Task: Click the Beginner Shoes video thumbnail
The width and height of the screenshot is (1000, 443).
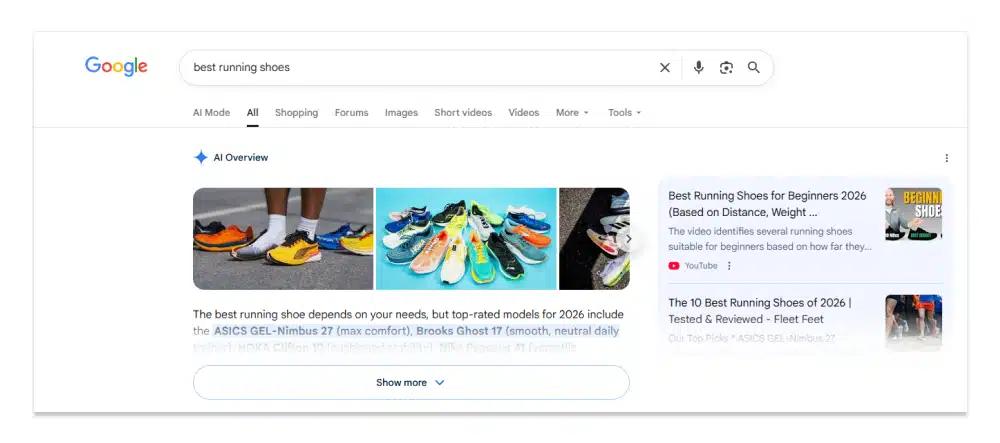Action: 913,214
